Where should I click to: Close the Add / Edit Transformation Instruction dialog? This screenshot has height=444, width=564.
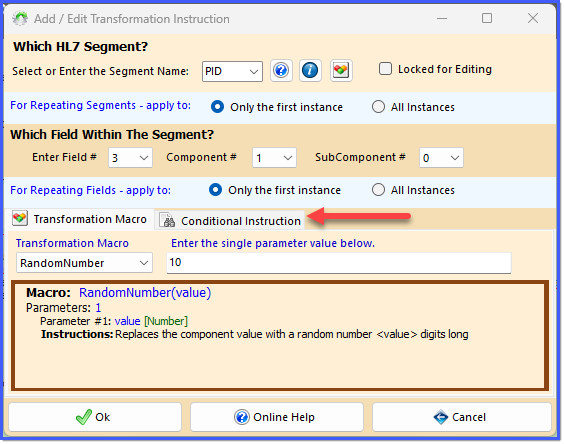tap(533, 18)
